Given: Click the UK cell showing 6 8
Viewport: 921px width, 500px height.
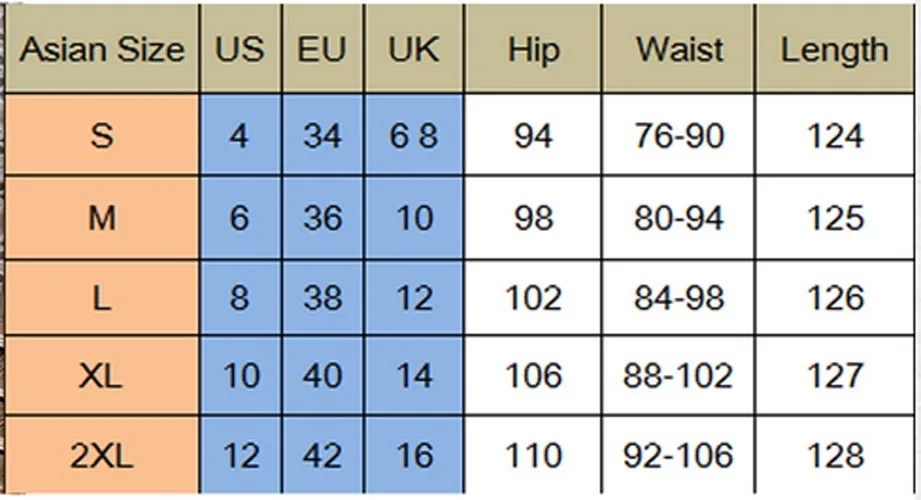Looking at the screenshot, I should click(x=414, y=134).
